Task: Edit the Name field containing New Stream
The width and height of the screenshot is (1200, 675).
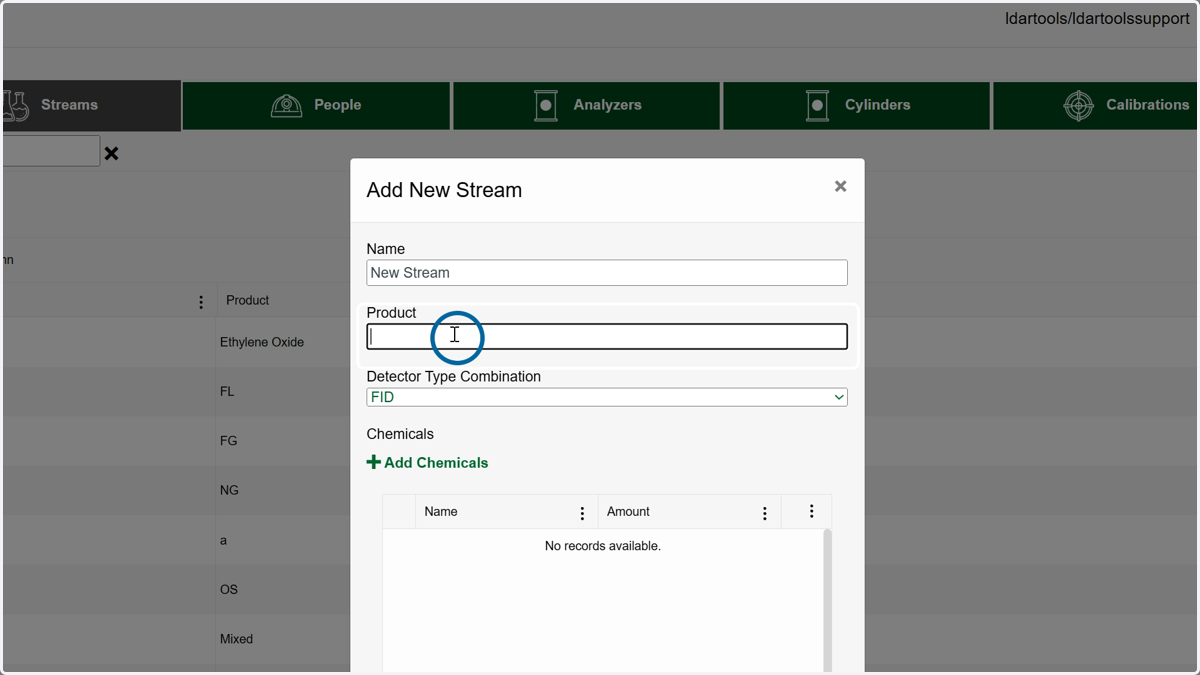Action: pyautogui.click(x=607, y=272)
